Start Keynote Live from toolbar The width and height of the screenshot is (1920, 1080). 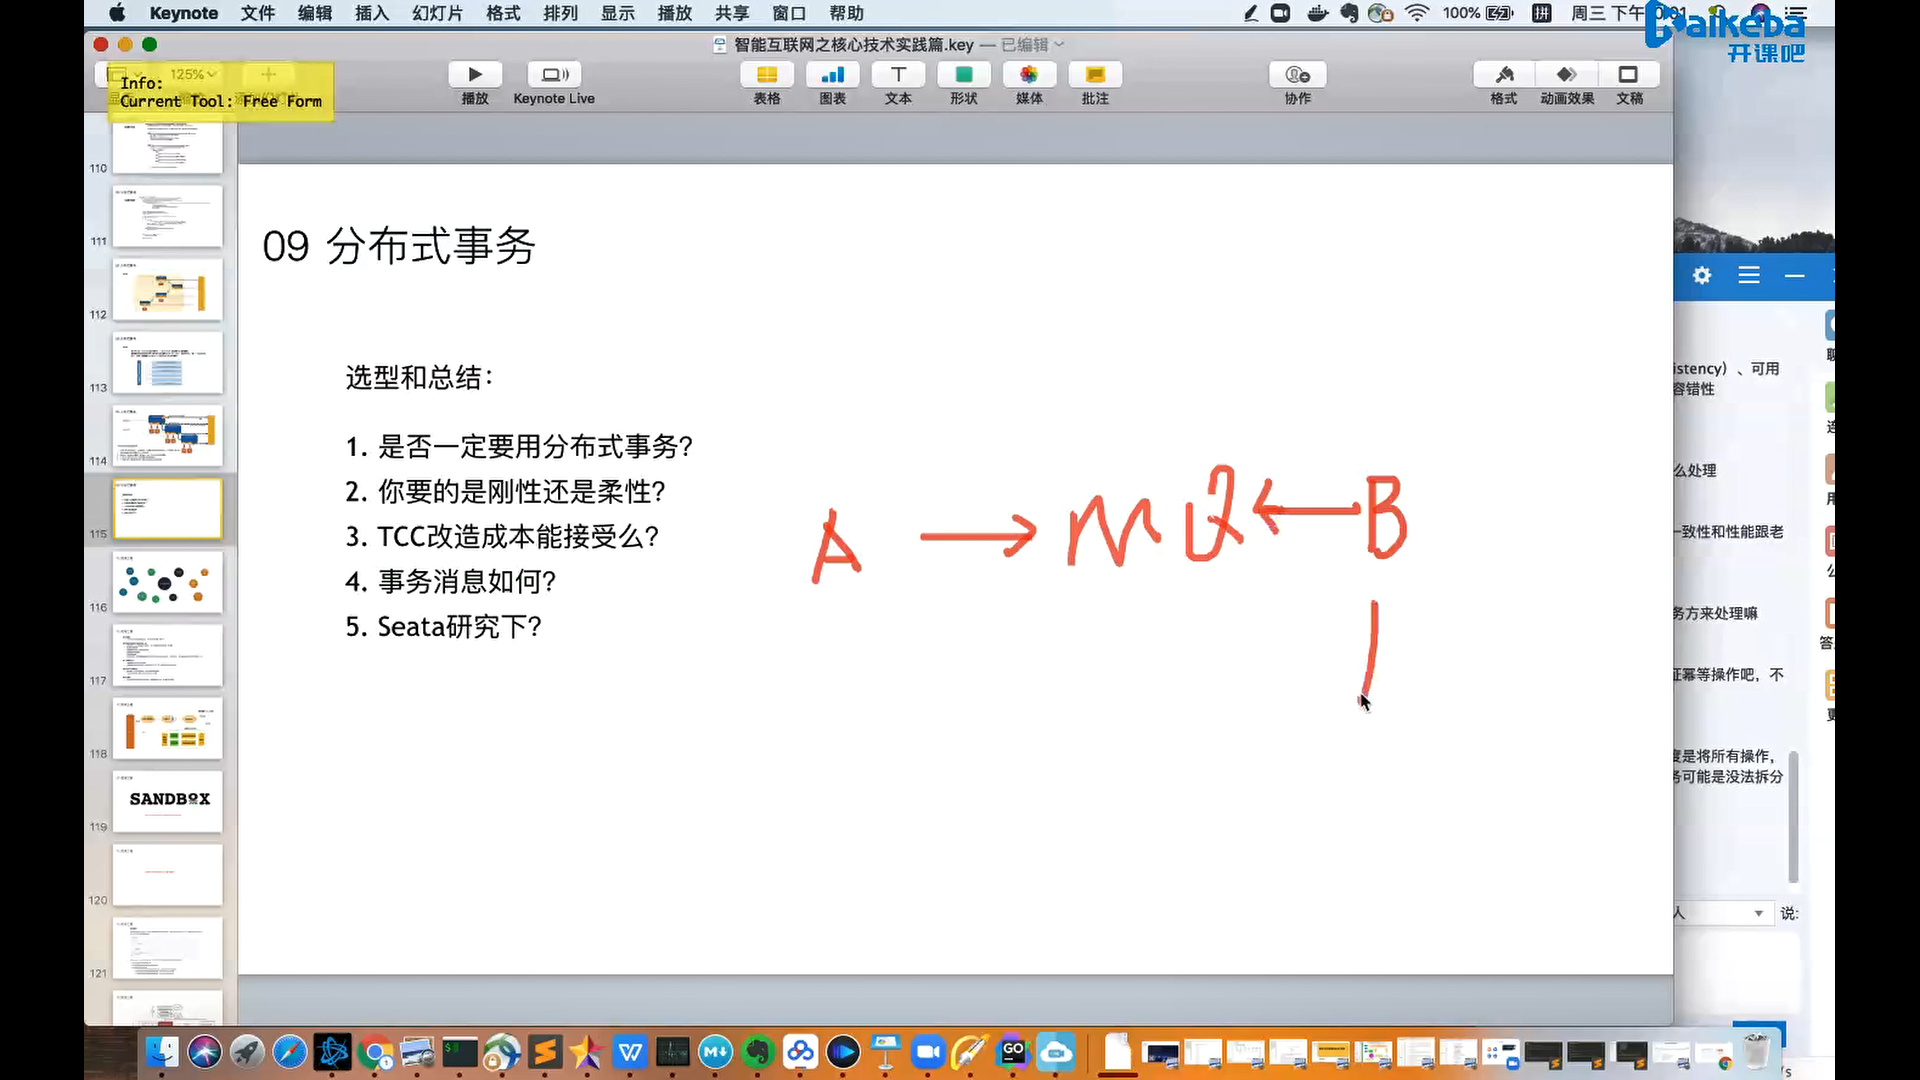point(554,75)
